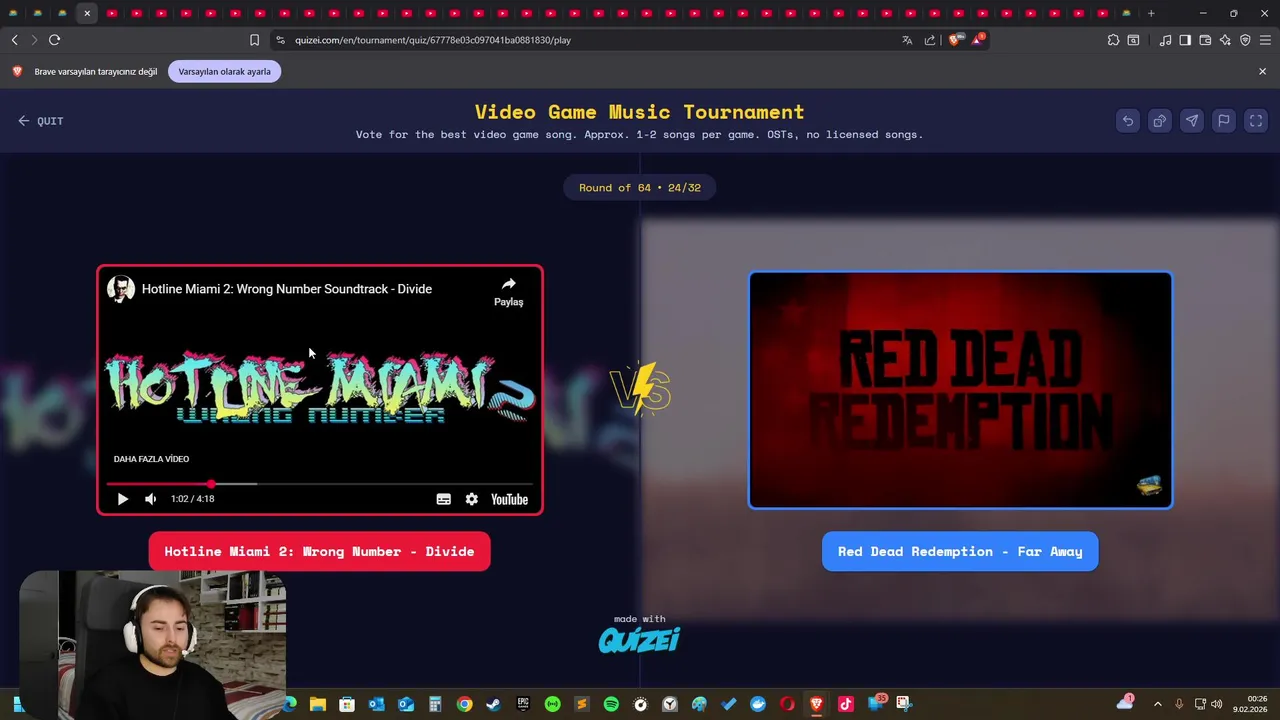This screenshot has width=1280, height=720.
Task: Open Leo AI sparkle icon
Action: 1225,40
